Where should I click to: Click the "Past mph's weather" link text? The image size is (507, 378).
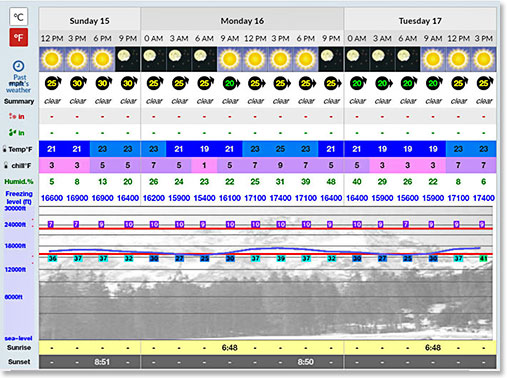pyautogui.click(x=18, y=84)
